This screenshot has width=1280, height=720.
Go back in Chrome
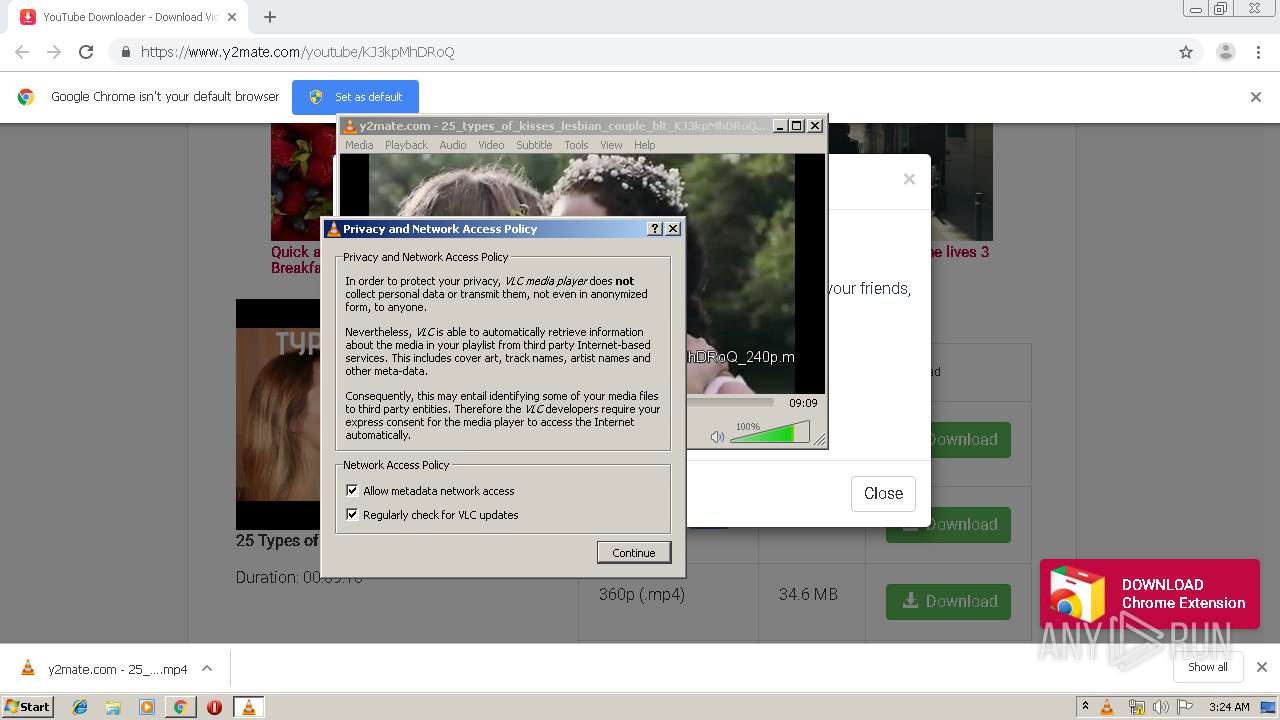(x=22, y=52)
